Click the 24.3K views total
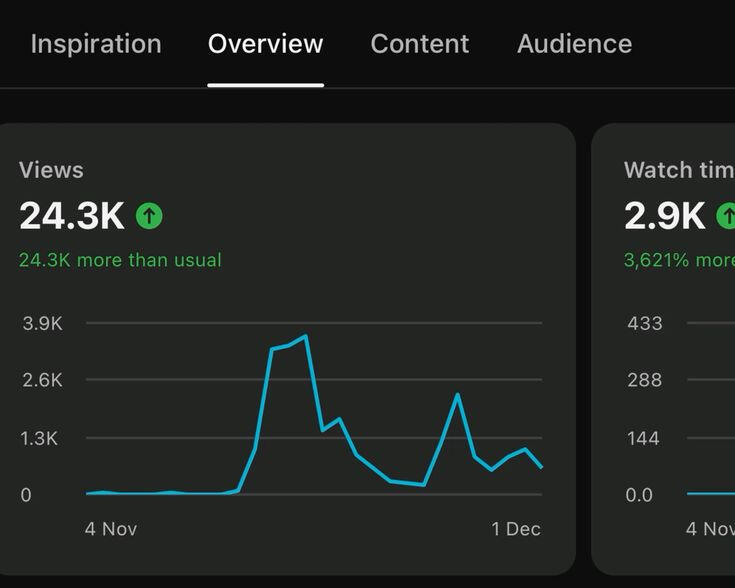This screenshot has height=588, width=735. coord(72,216)
